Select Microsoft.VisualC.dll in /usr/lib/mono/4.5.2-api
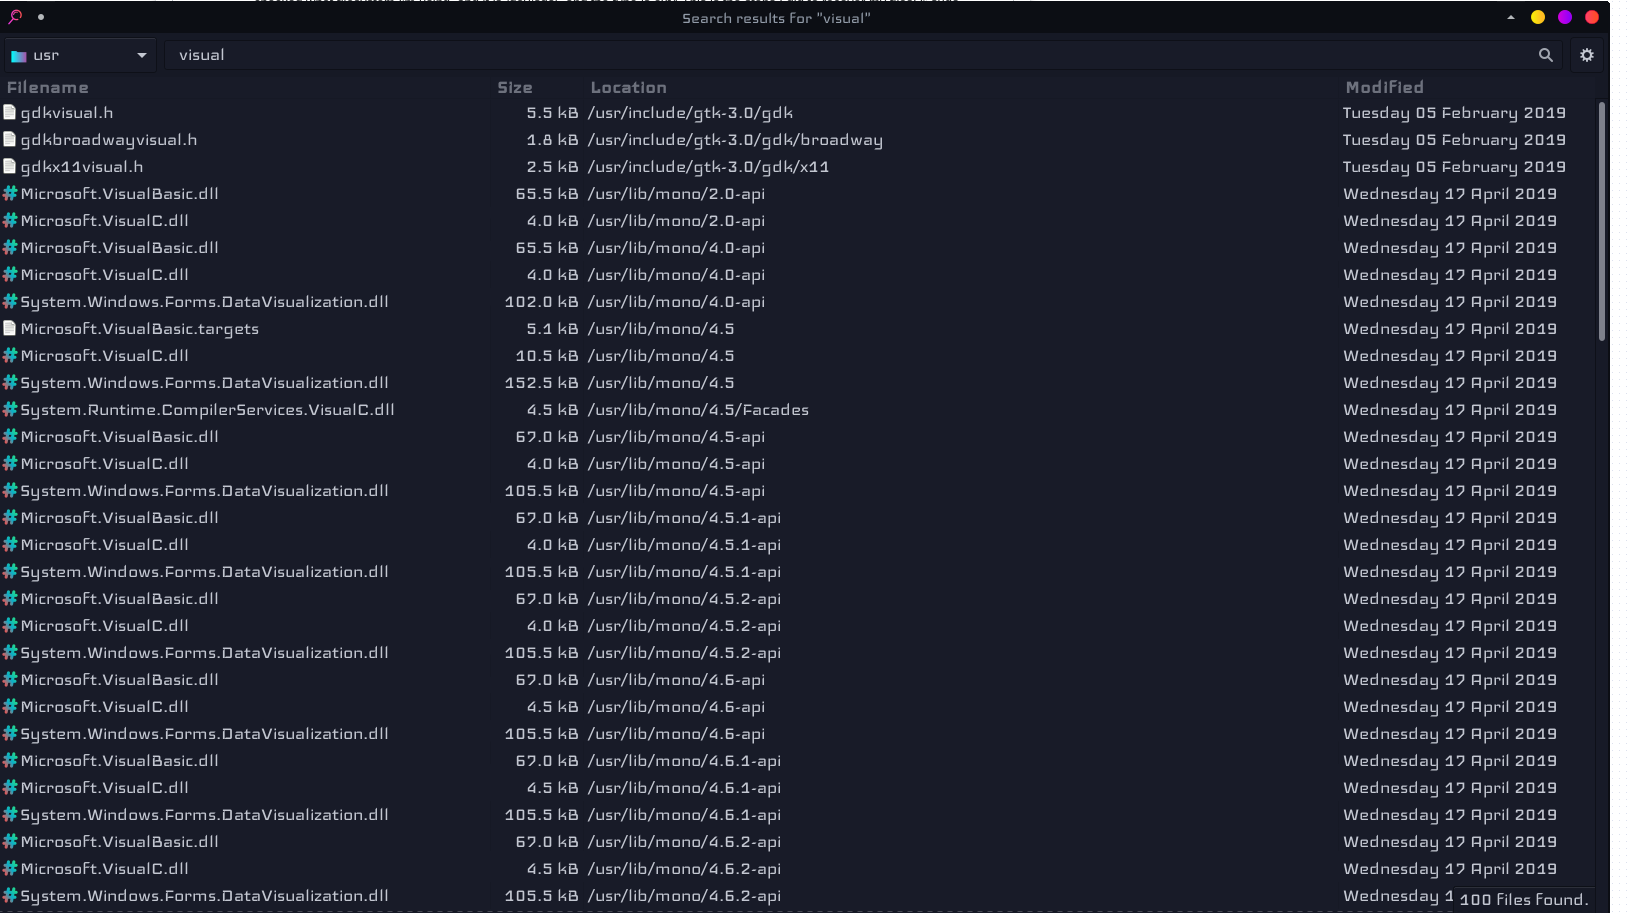This screenshot has height=913, width=1627. pos(105,625)
